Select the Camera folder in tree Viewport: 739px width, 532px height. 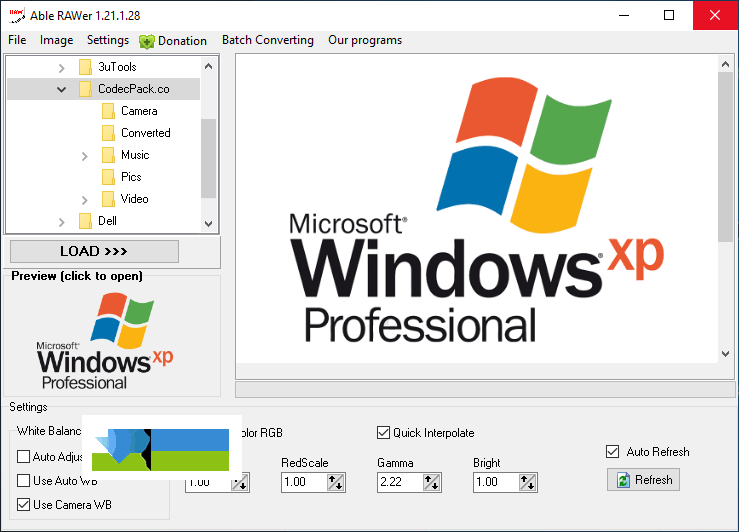point(139,111)
